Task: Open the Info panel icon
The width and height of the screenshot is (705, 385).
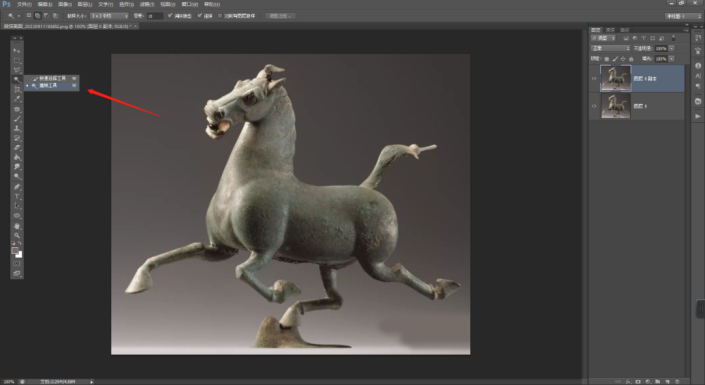Action: pyautogui.click(x=698, y=66)
